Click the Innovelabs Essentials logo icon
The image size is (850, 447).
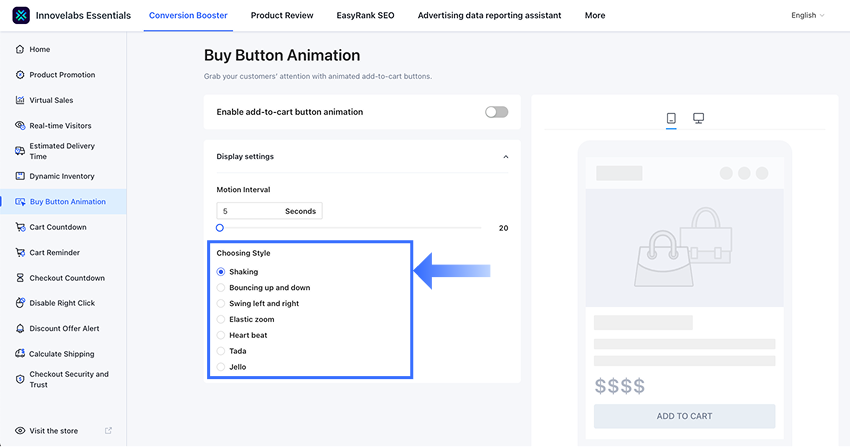21,16
